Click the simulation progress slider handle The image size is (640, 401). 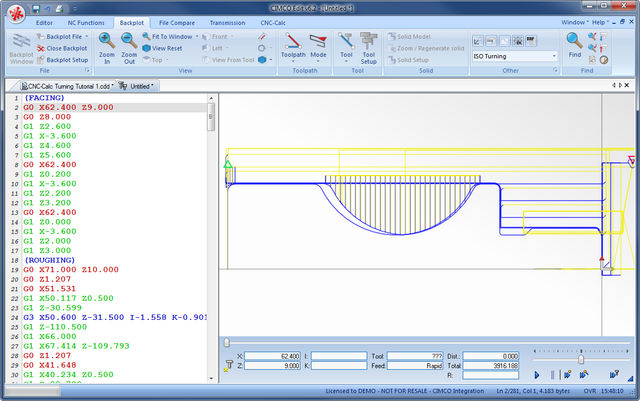coord(227,343)
